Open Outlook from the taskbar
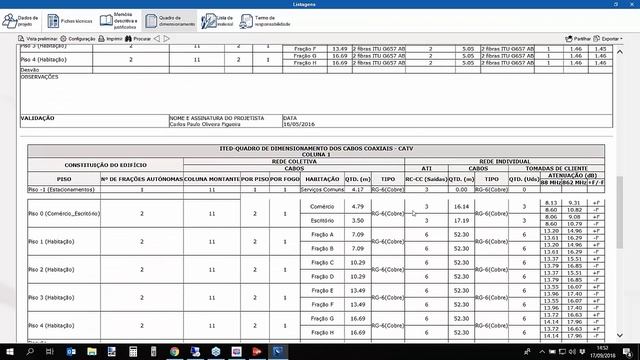 pos(71,351)
